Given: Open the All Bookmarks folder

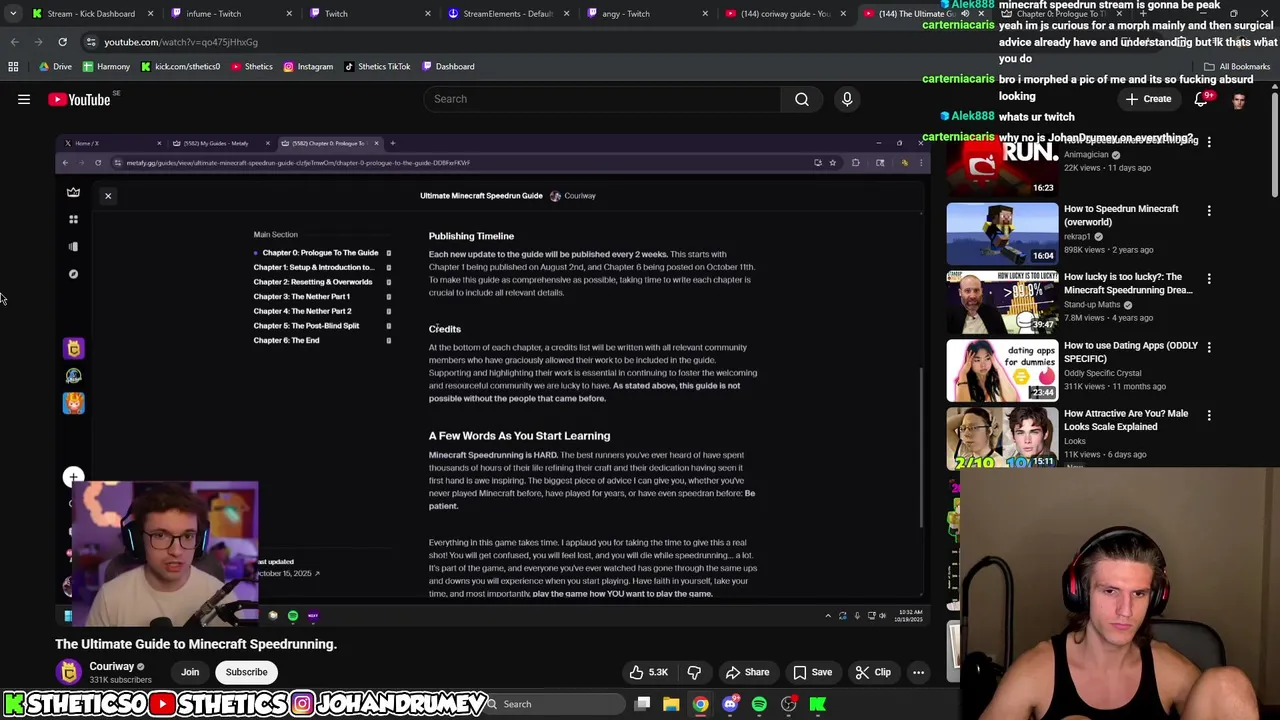Looking at the screenshot, I should [x=1237, y=67].
